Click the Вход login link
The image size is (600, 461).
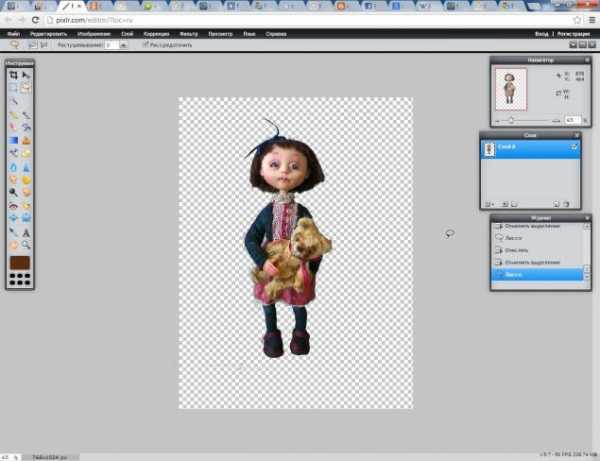point(541,33)
